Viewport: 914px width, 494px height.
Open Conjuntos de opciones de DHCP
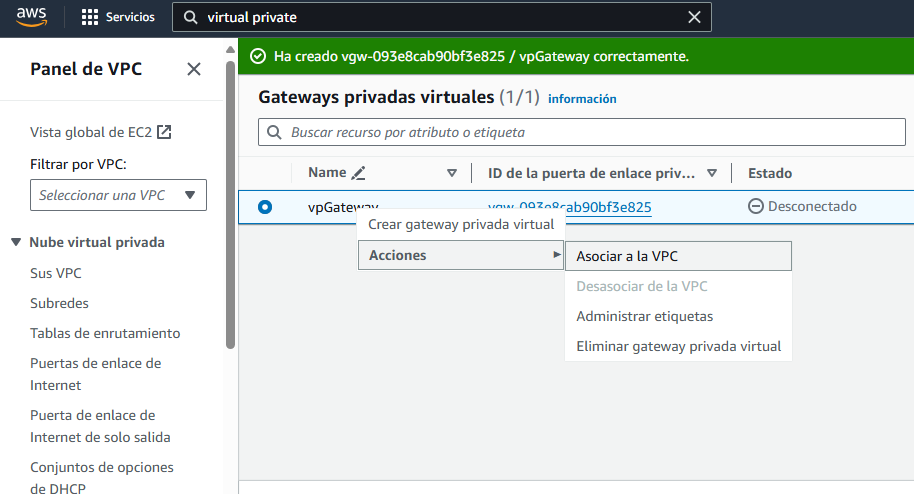(x=102, y=477)
